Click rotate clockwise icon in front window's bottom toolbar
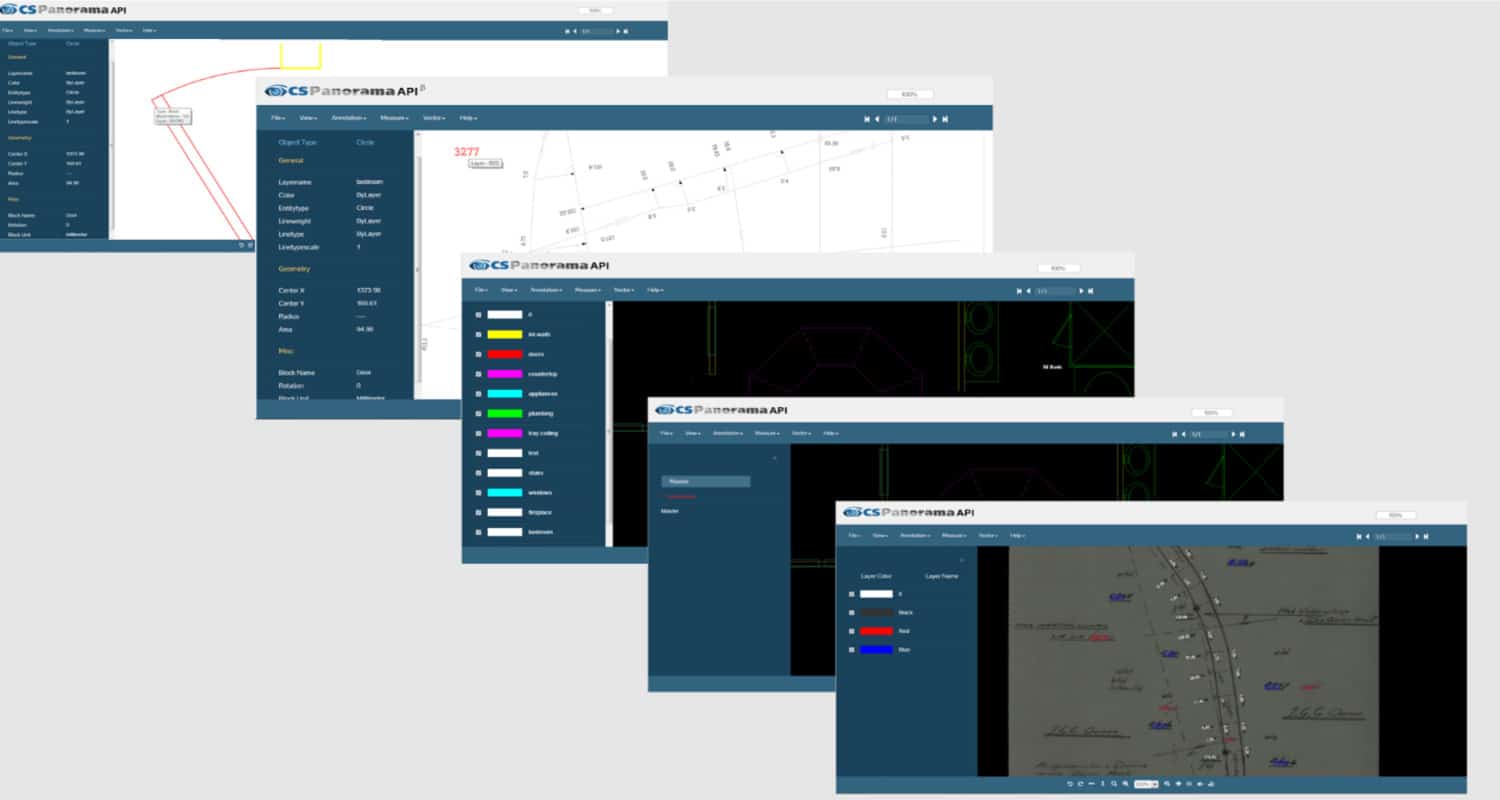This screenshot has height=800, width=1500. click(1080, 784)
